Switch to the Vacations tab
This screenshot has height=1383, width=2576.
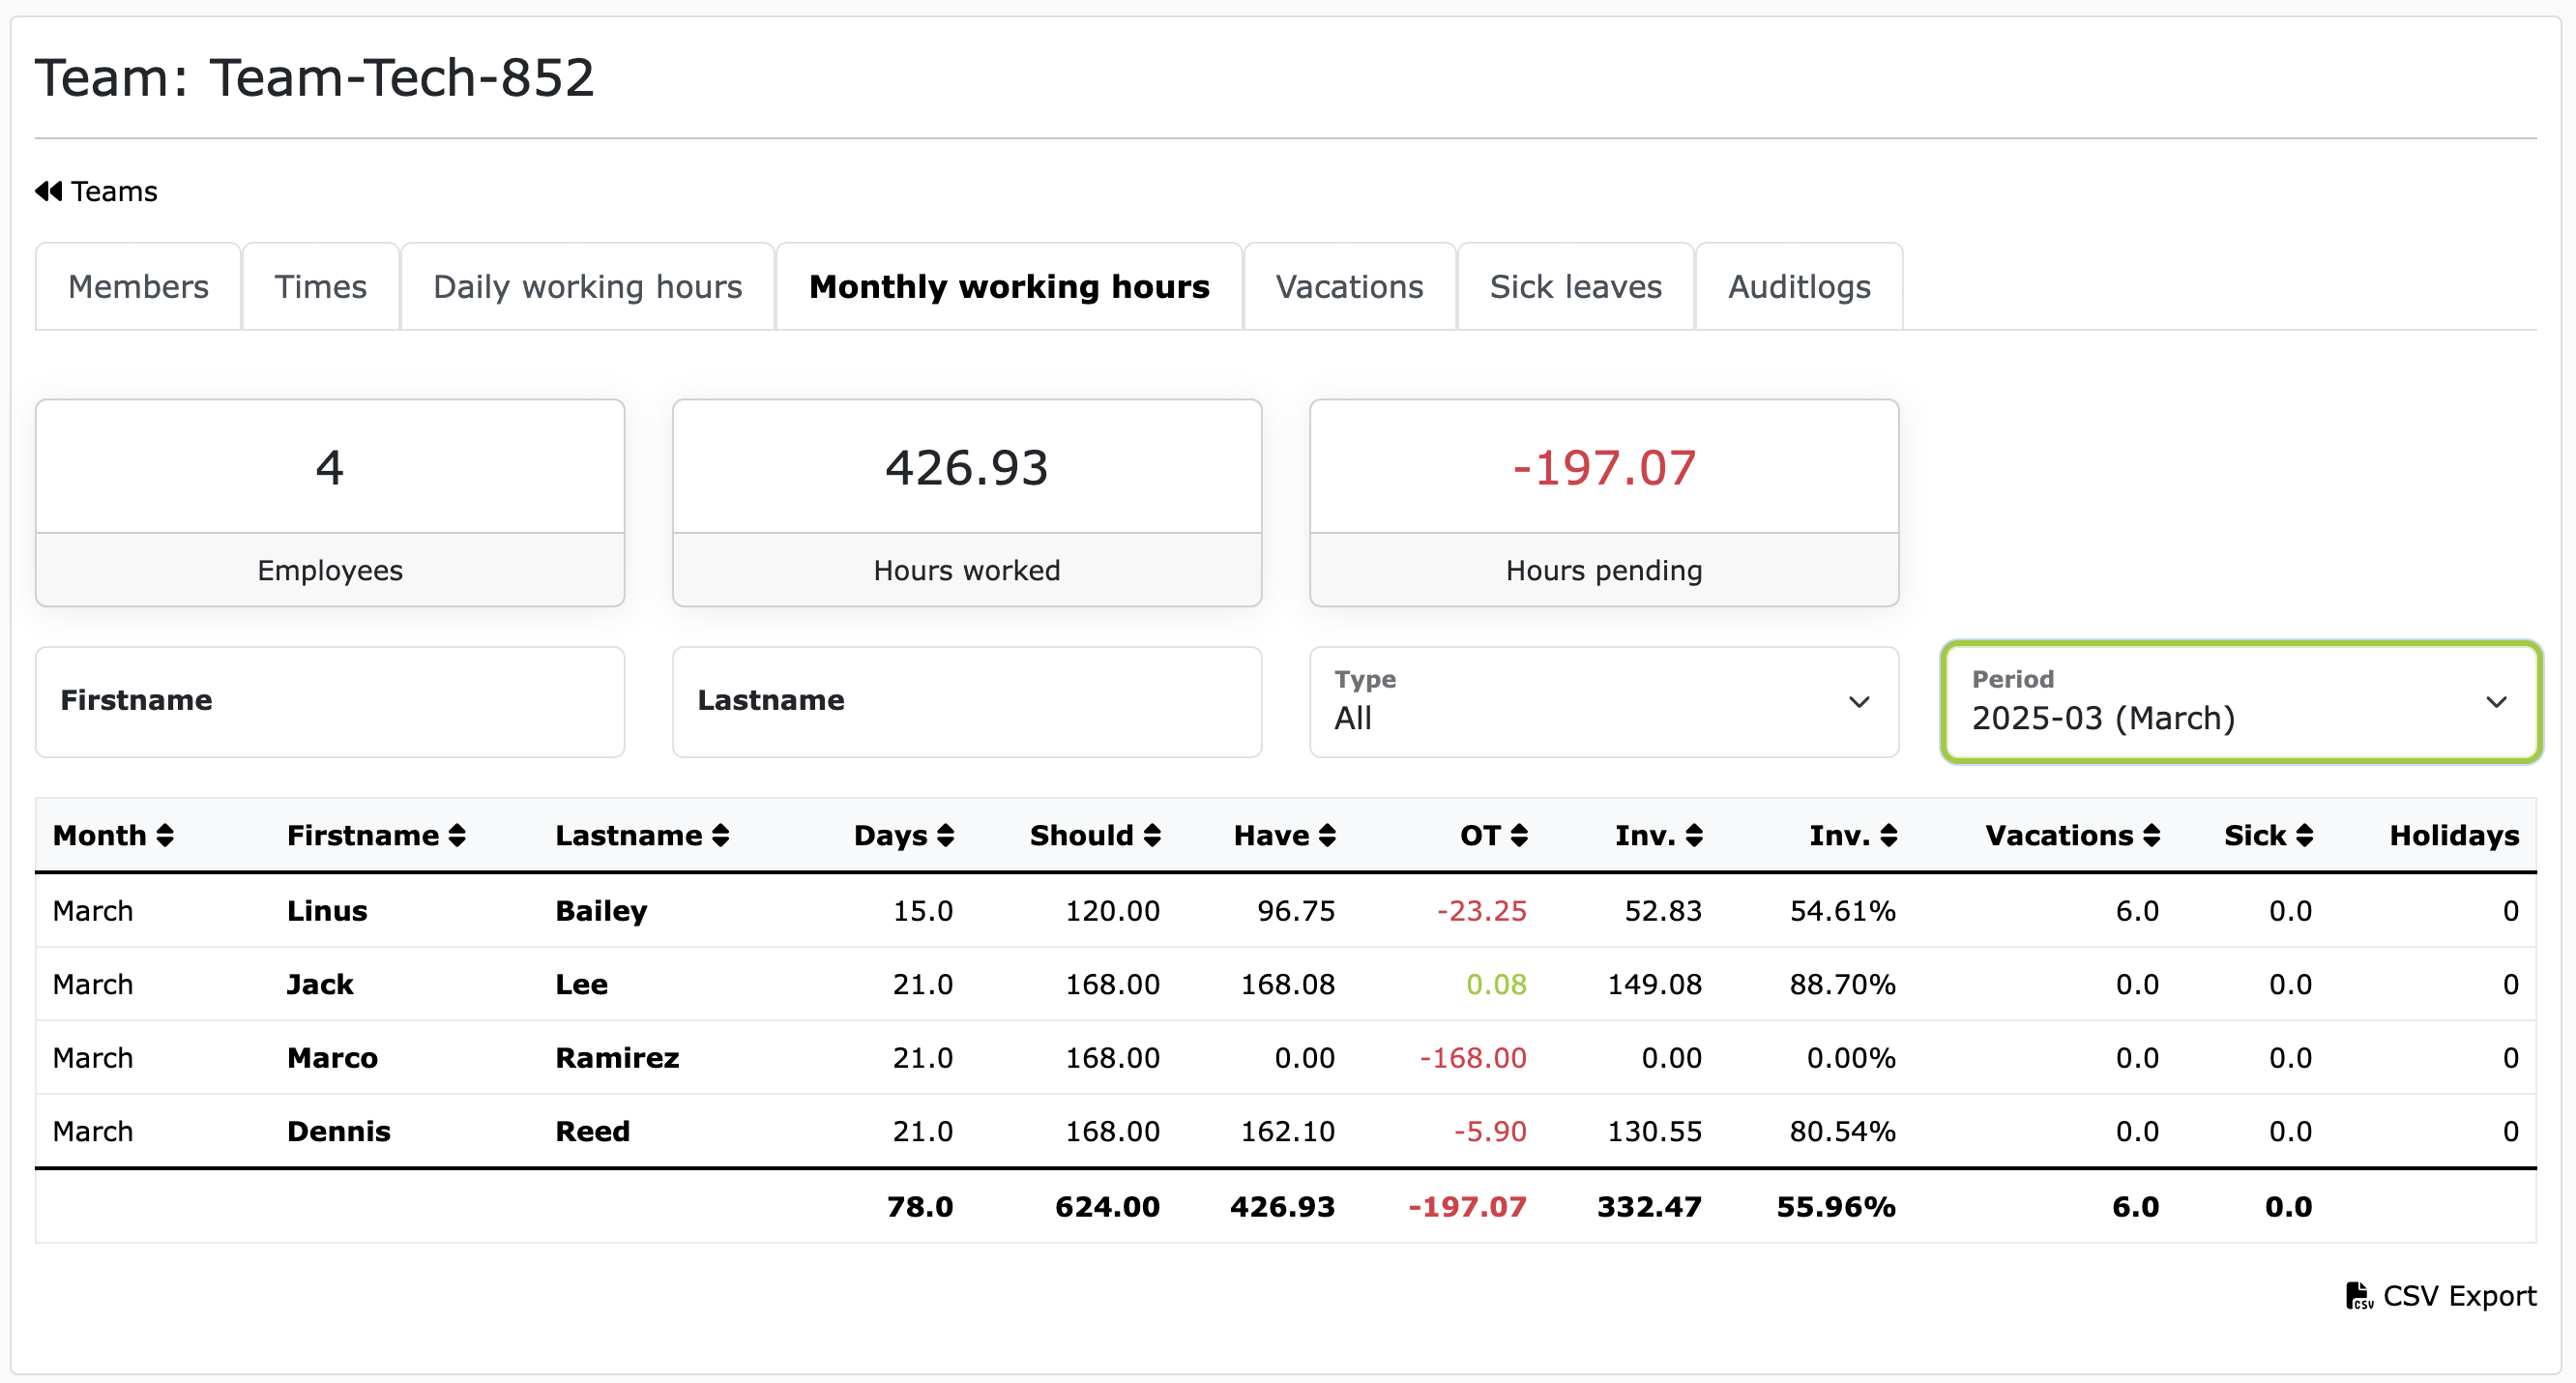(1349, 286)
